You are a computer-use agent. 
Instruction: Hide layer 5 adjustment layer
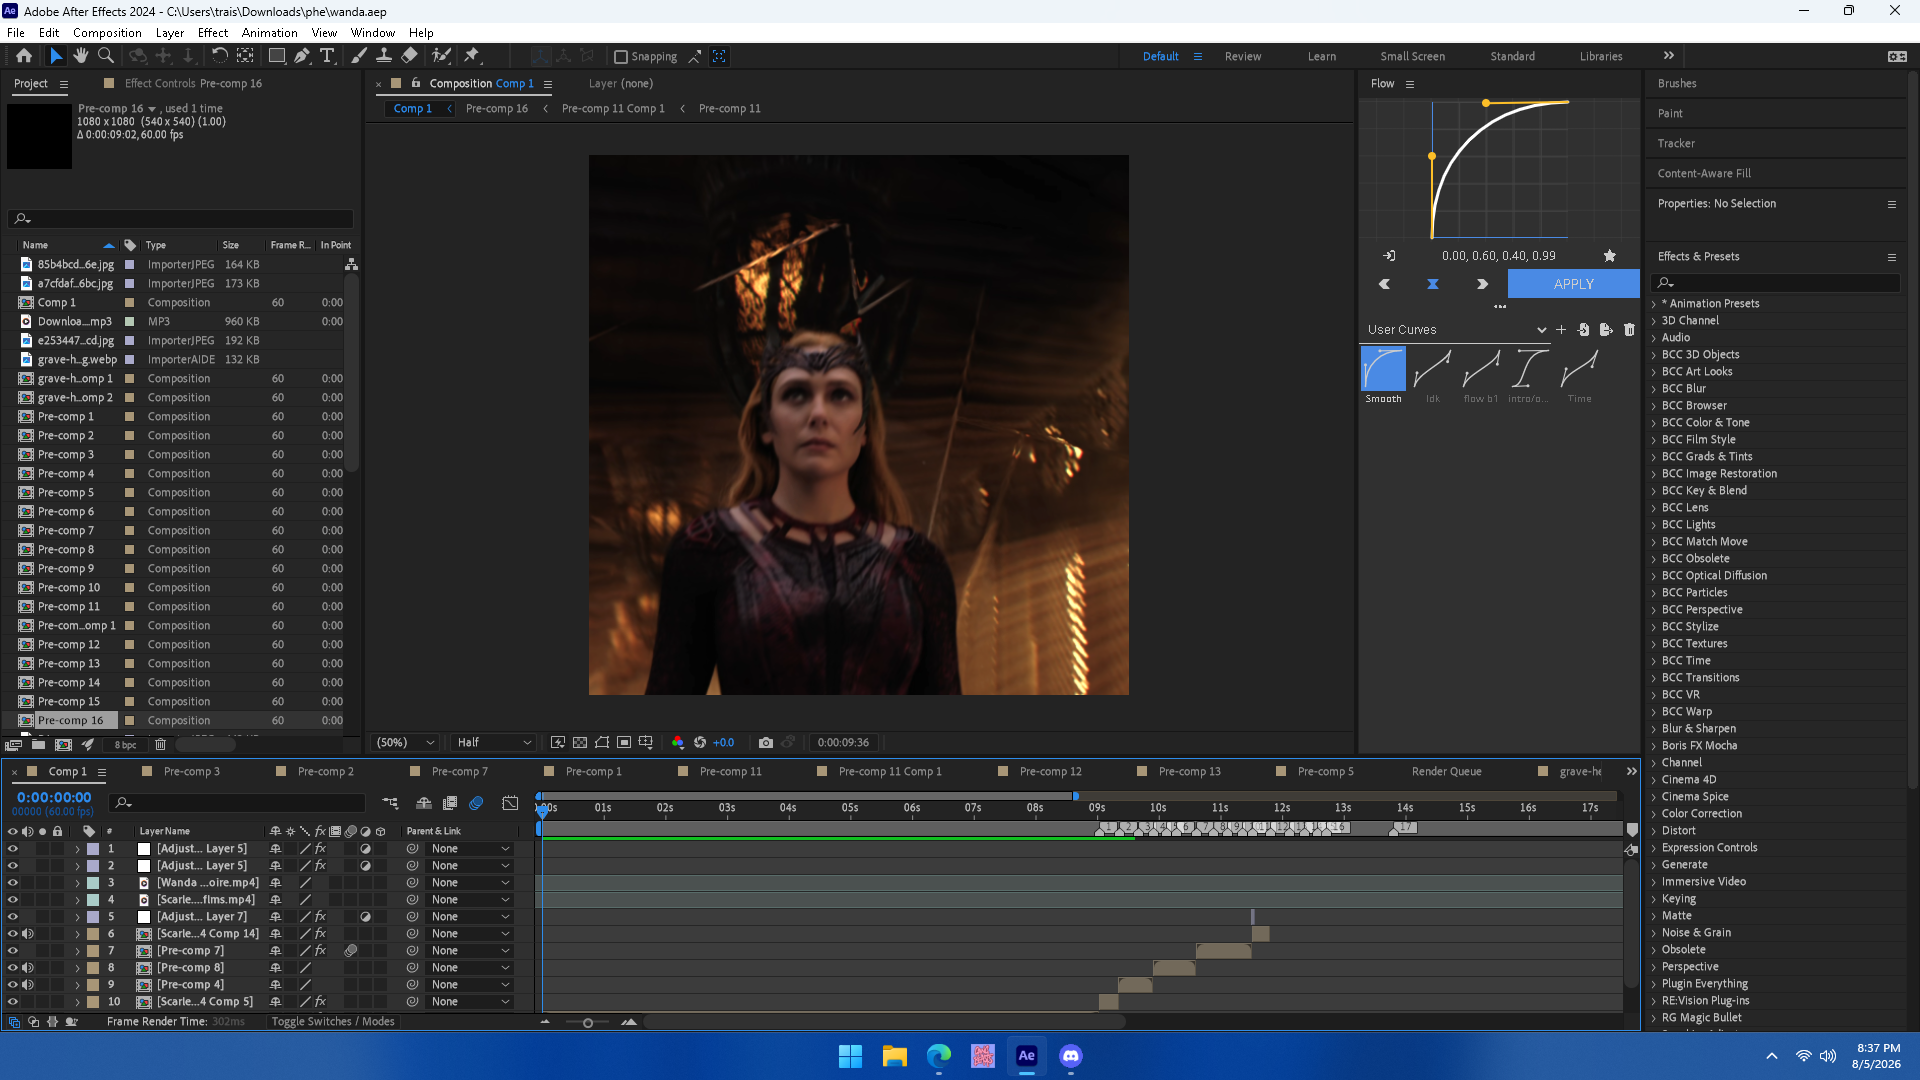(x=13, y=917)
